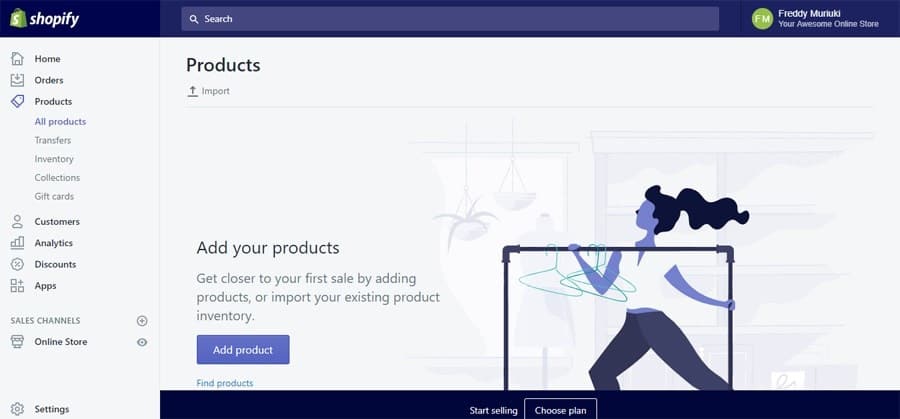View Online Store with the eye icon

pyautogui.click(x=142, y=342)
